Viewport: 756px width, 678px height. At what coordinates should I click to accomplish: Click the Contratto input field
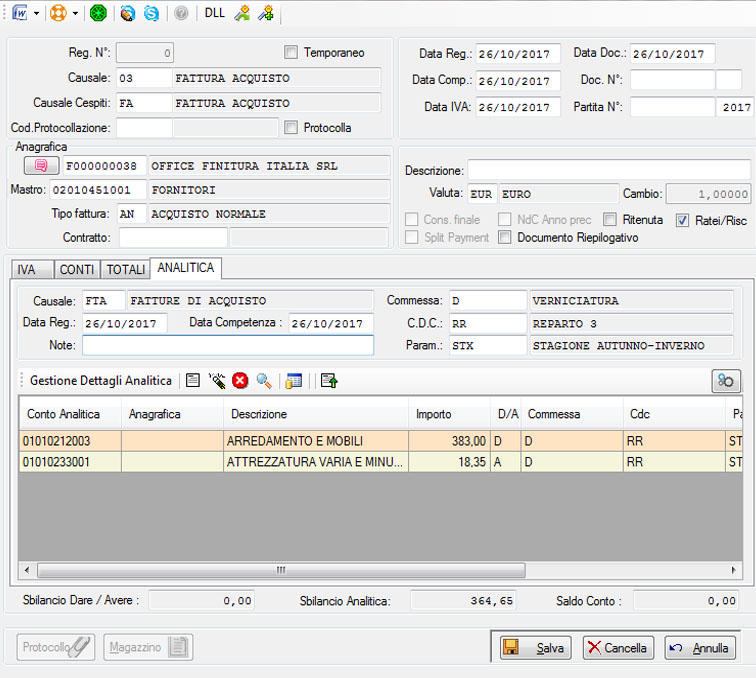point(173,237)
